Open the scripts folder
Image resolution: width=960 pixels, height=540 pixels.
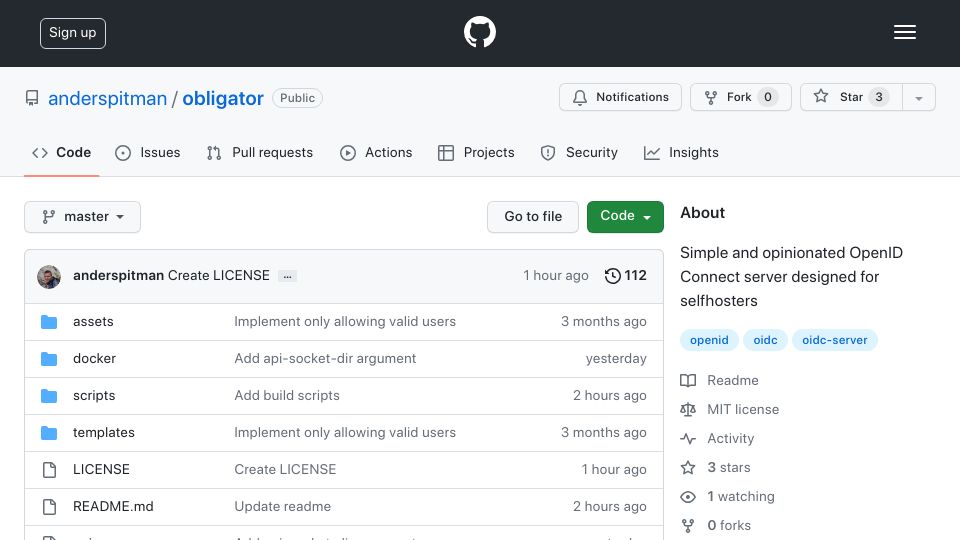pyautogui.click(x=94, y=396)
